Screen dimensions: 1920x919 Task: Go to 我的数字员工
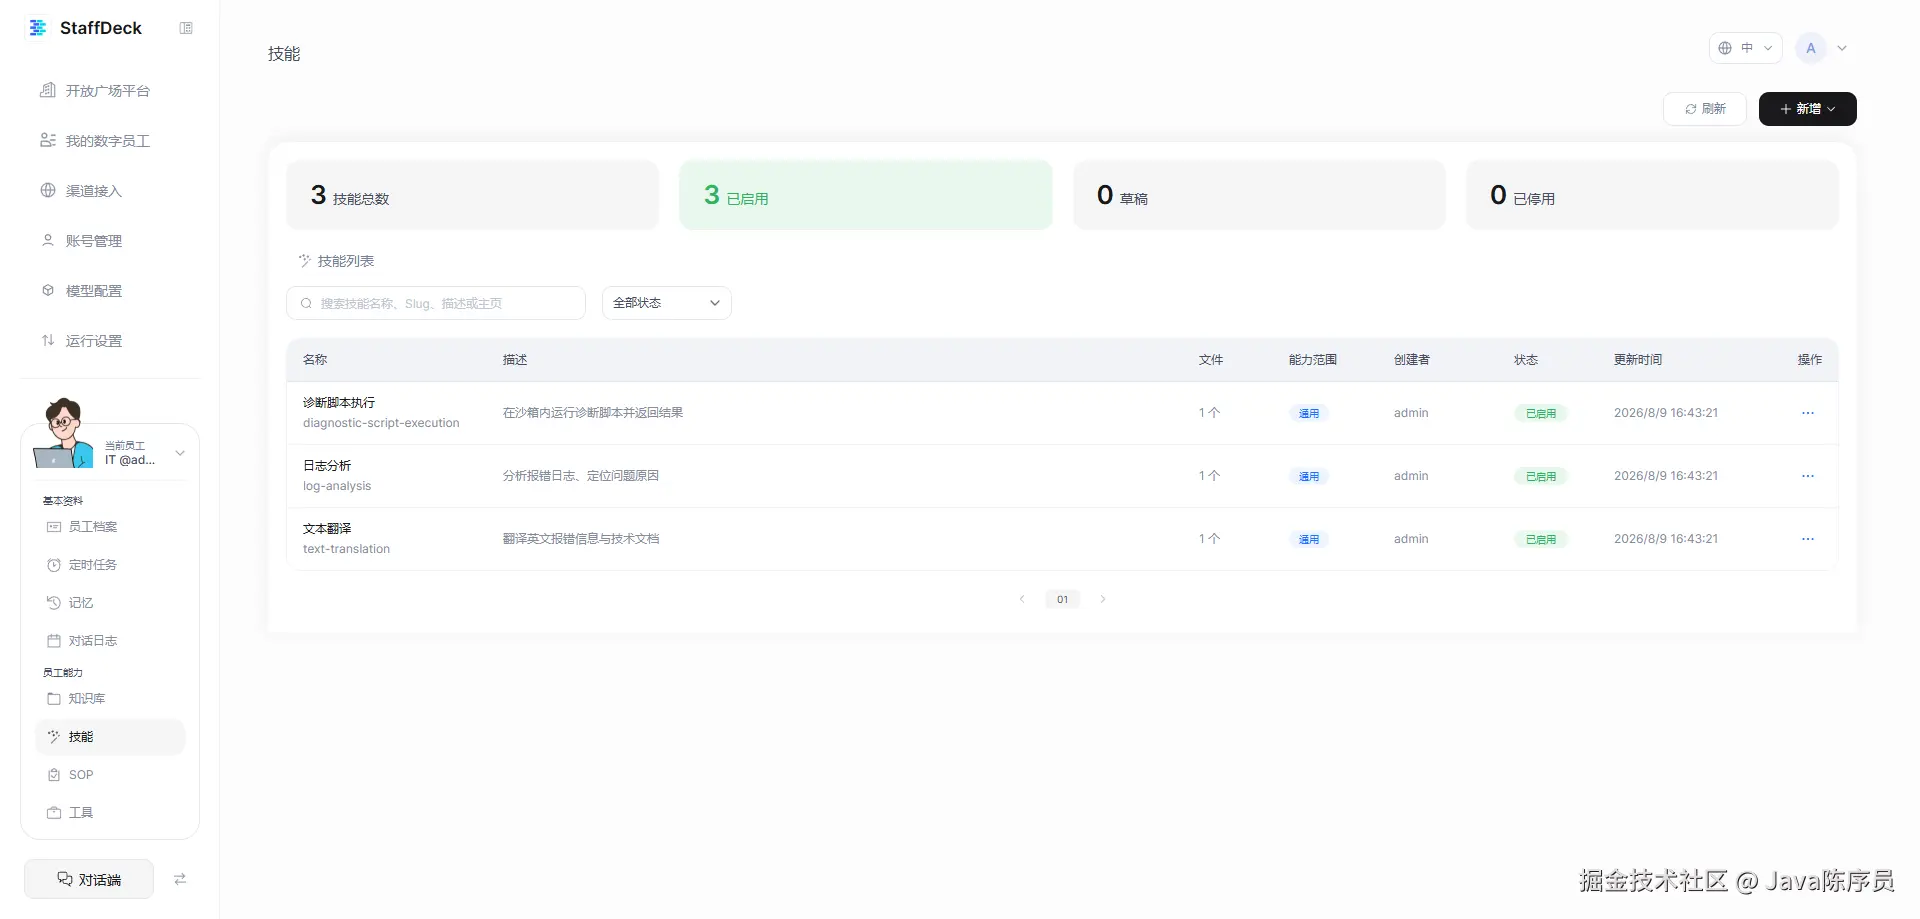click(95, 141)
